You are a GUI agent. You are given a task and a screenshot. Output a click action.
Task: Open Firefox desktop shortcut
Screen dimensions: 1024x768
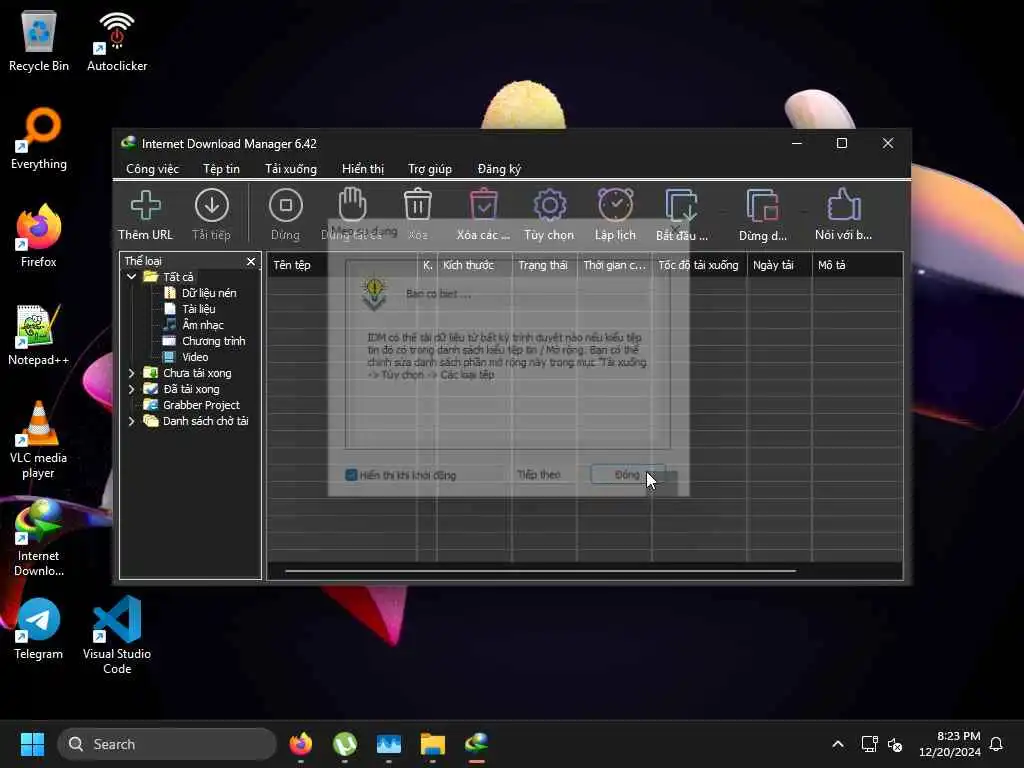click(x=39, y=236)
